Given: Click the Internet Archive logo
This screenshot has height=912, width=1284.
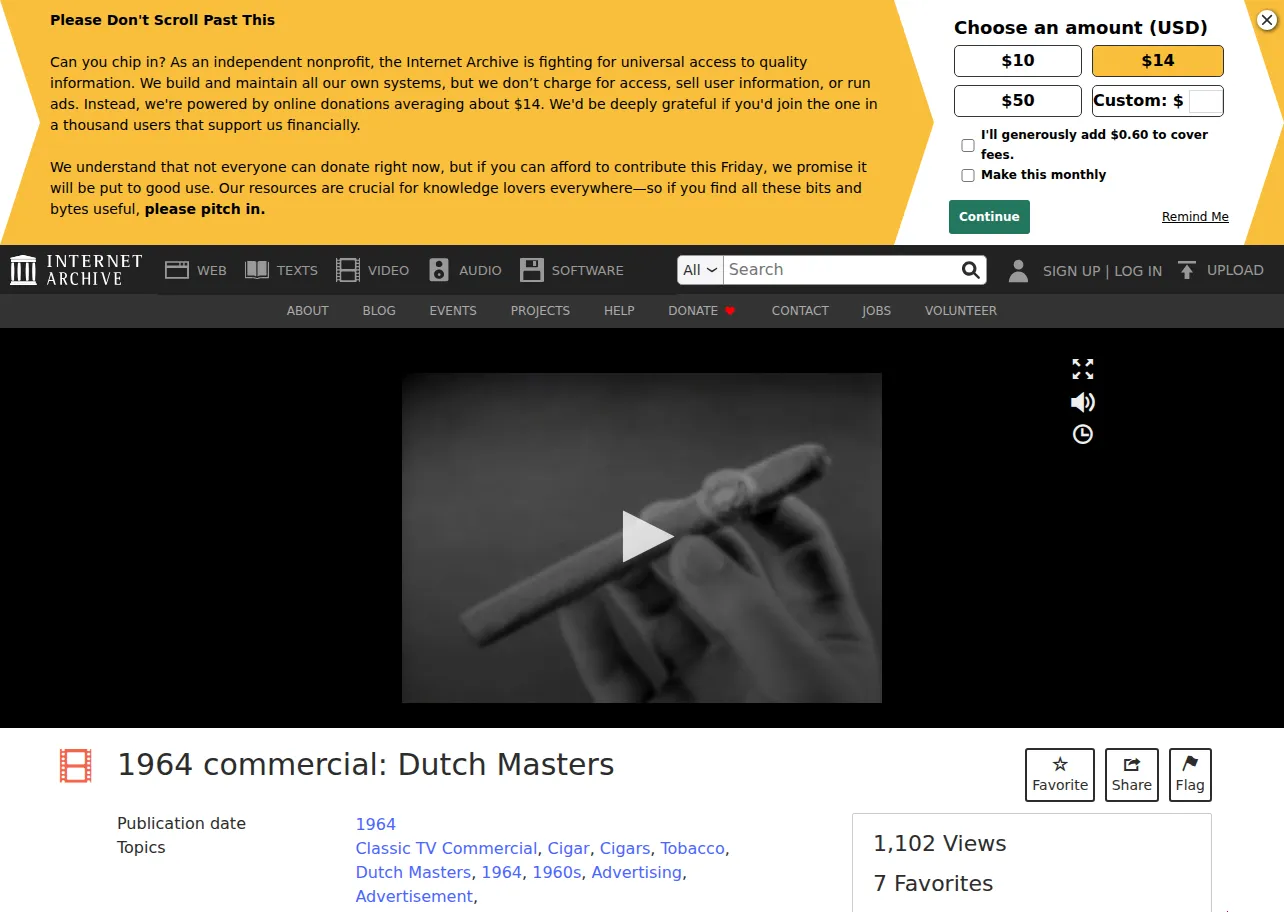Looking at the screenshot, I should [x=77, y=270].
